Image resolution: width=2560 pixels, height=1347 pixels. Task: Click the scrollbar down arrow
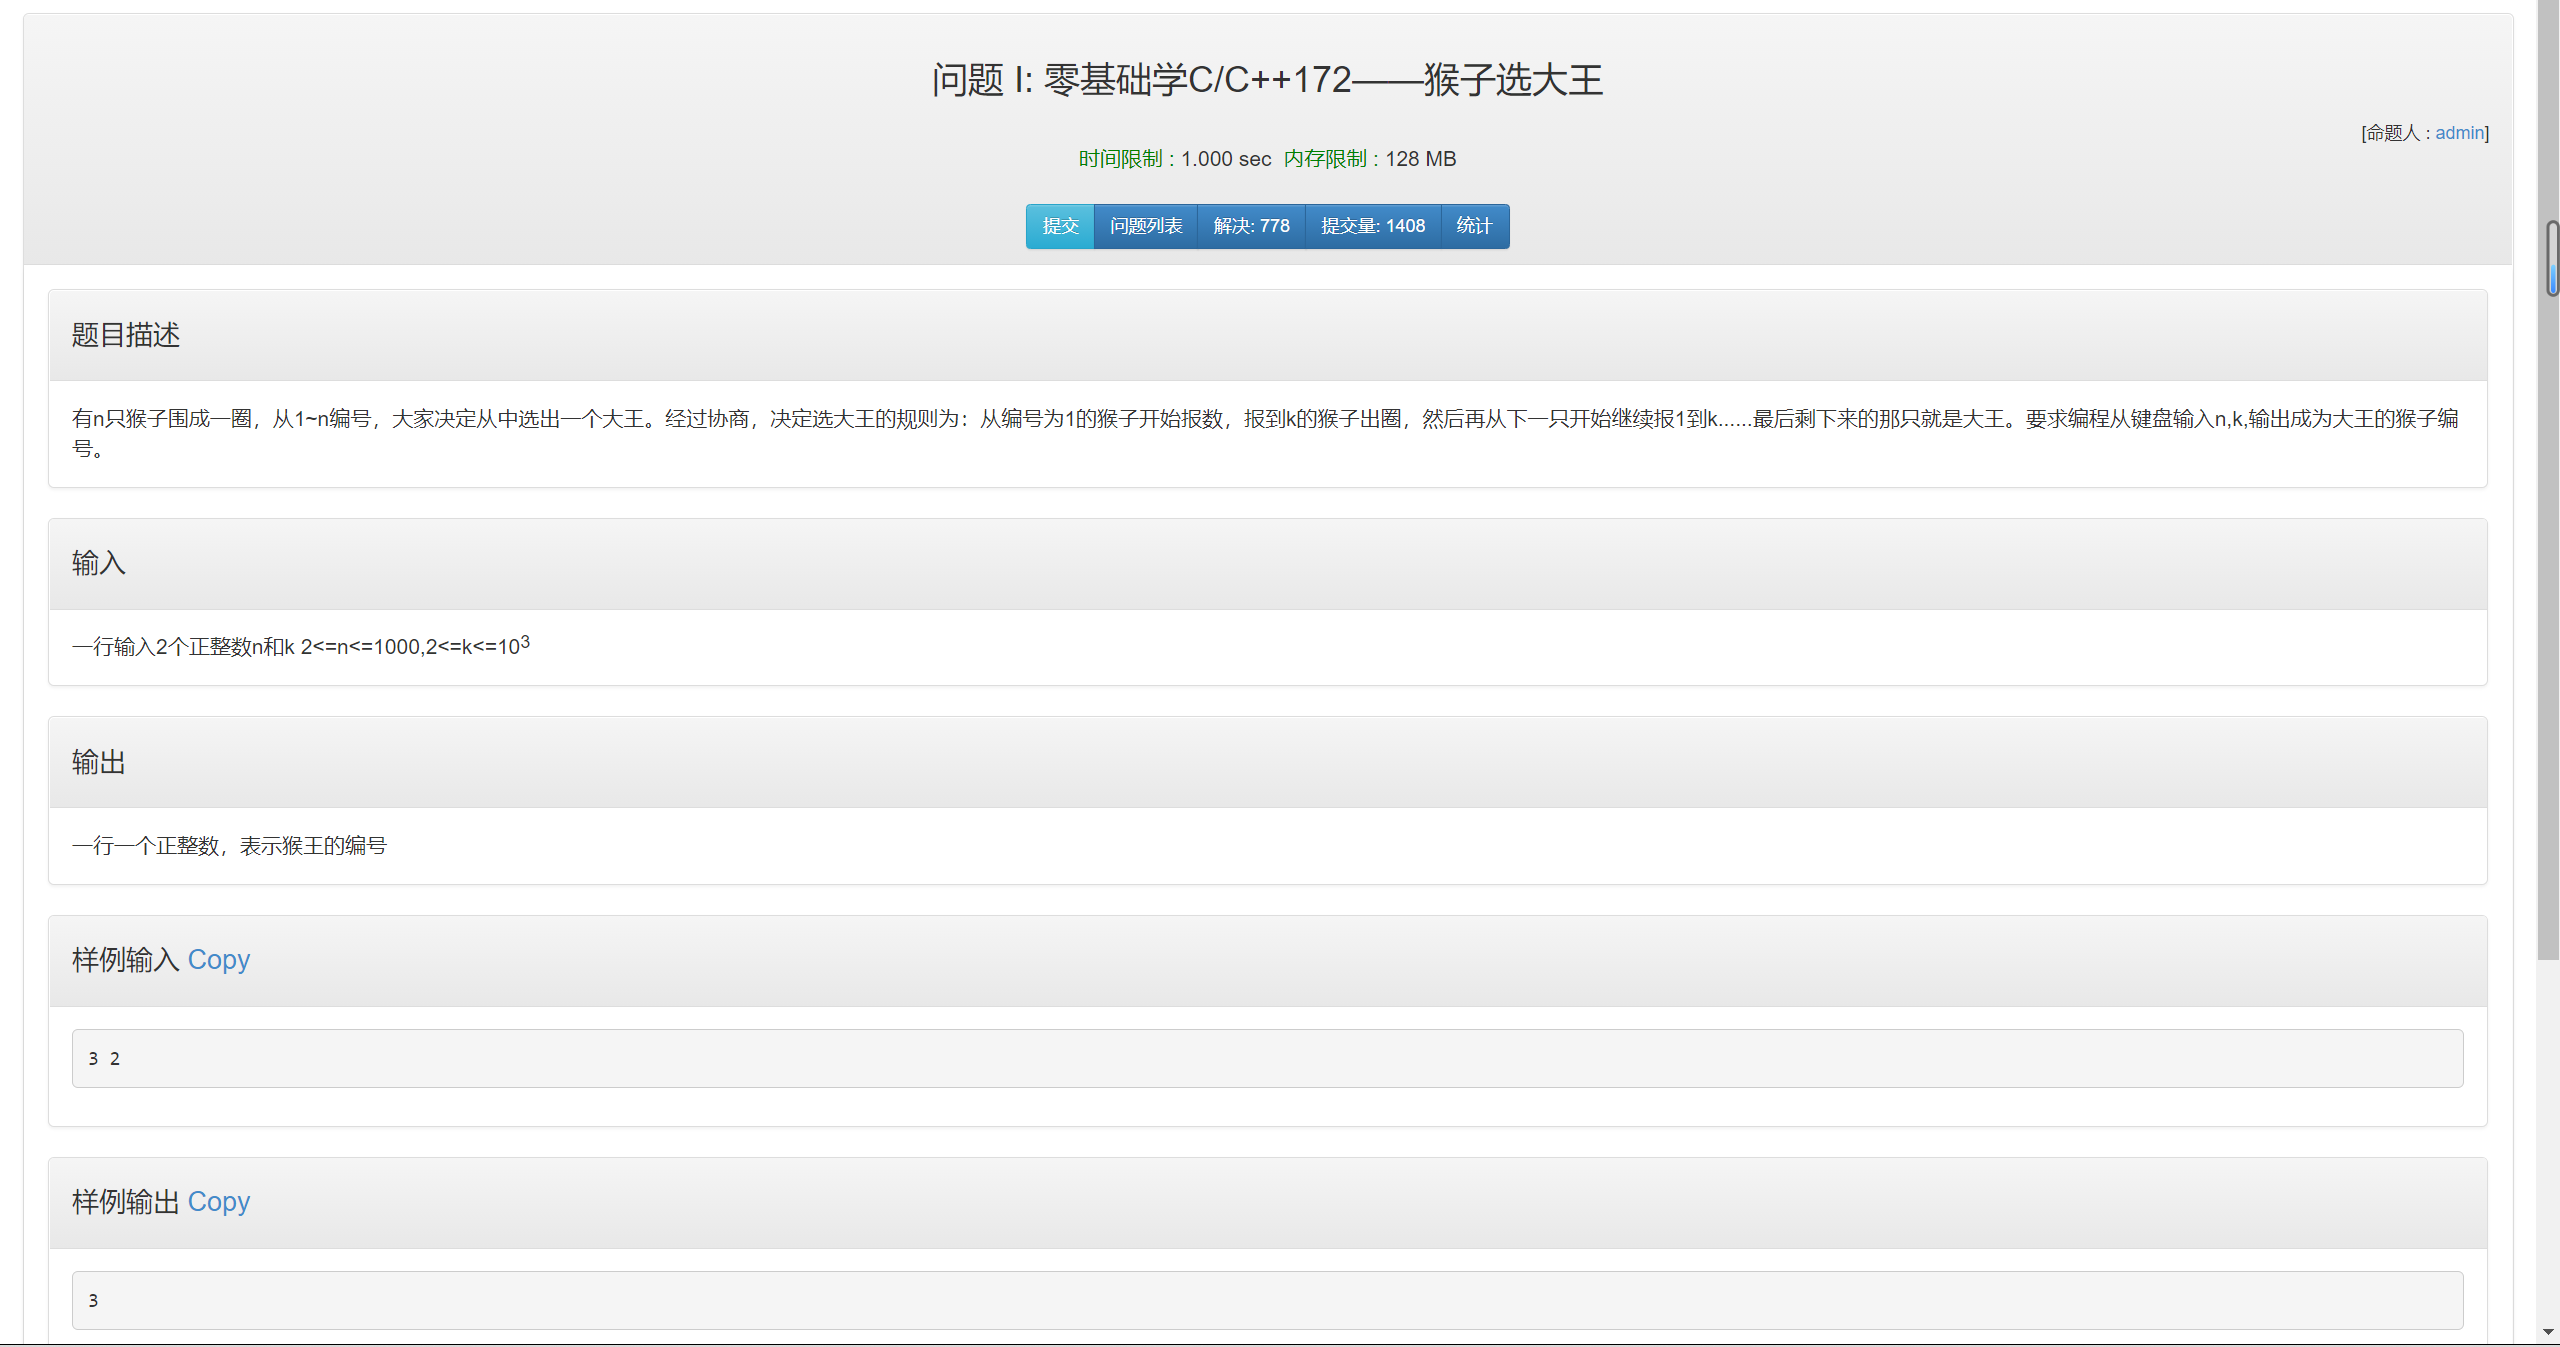click(2548, 1332)
